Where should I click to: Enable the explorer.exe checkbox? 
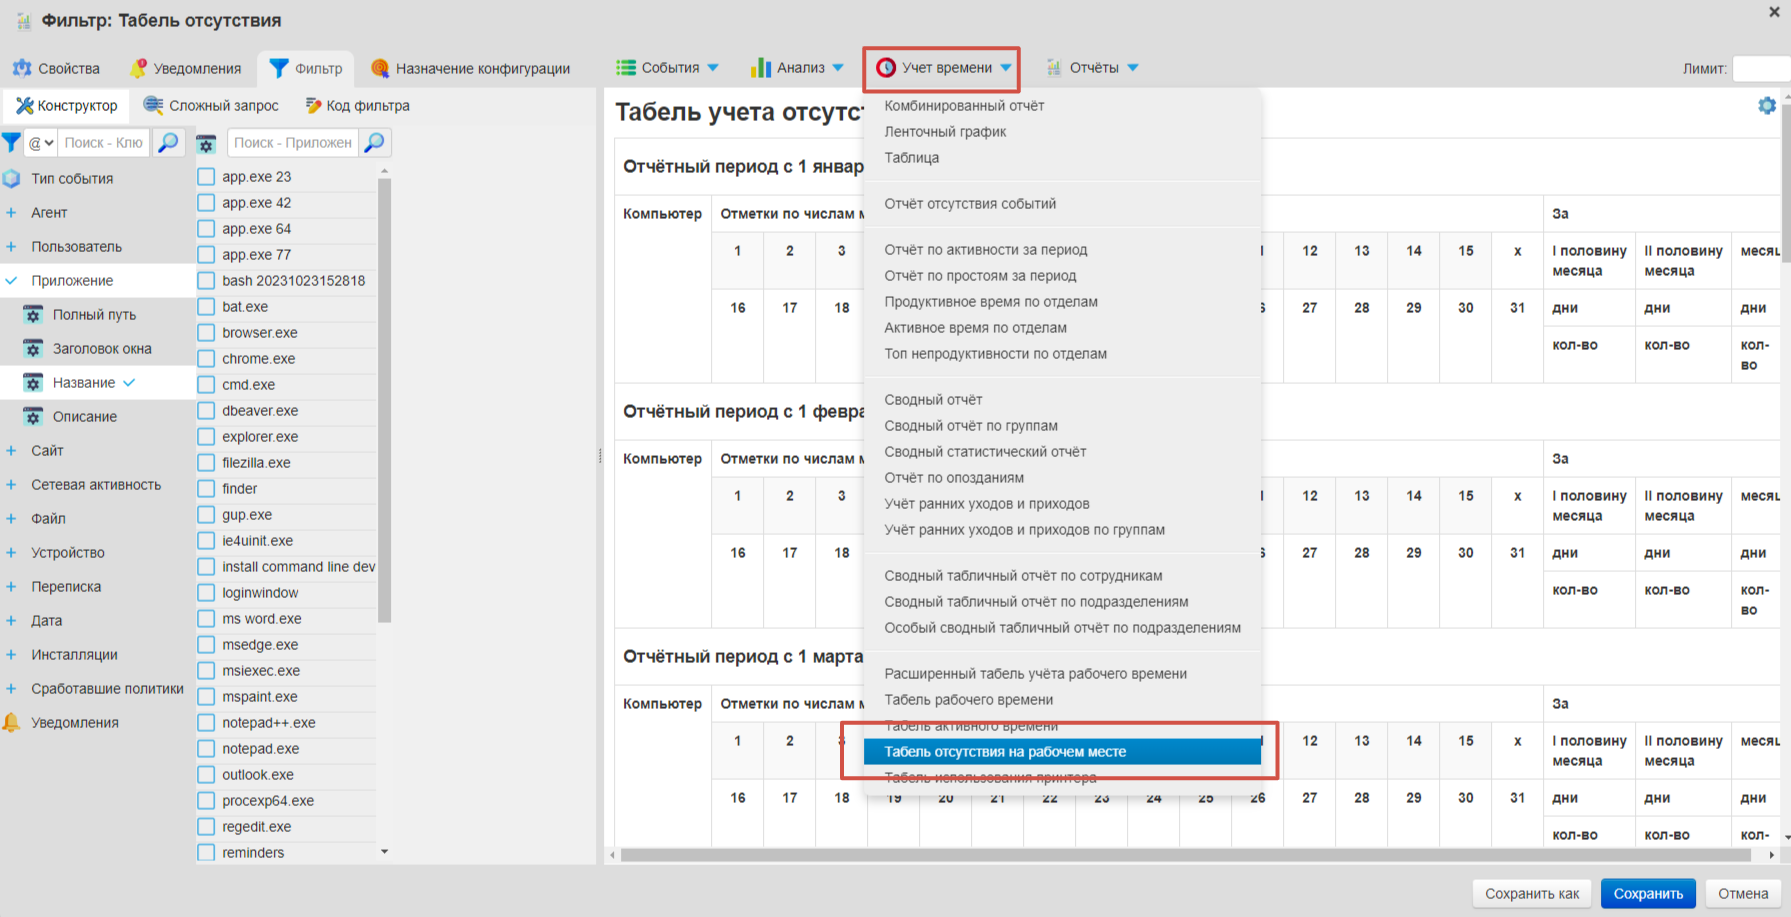tap(206, 437)
